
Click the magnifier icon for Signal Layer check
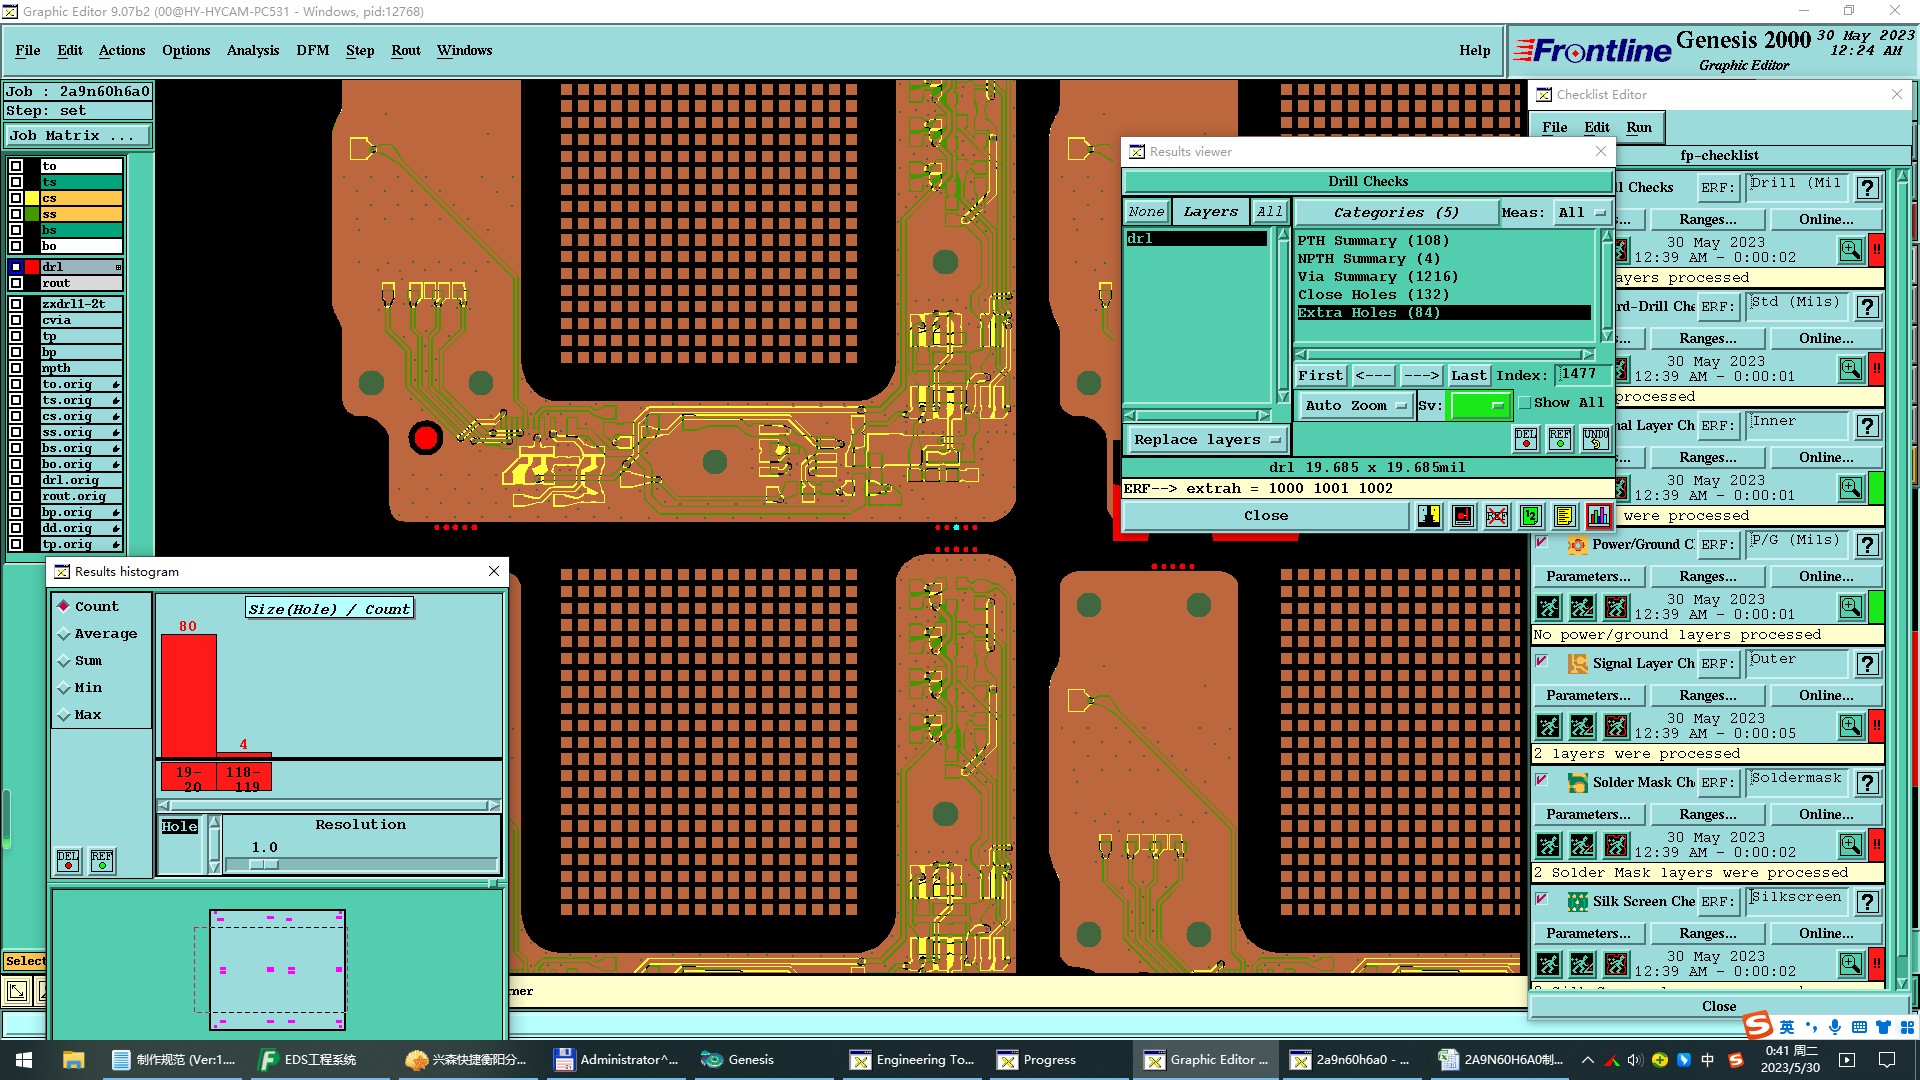pyautogui.click(x=1850, y=726)
